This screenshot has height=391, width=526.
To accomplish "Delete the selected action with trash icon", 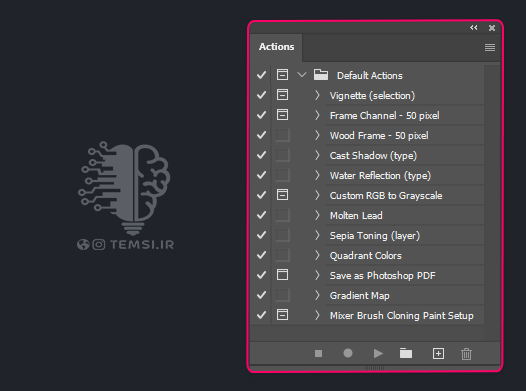I will (466, 354).
